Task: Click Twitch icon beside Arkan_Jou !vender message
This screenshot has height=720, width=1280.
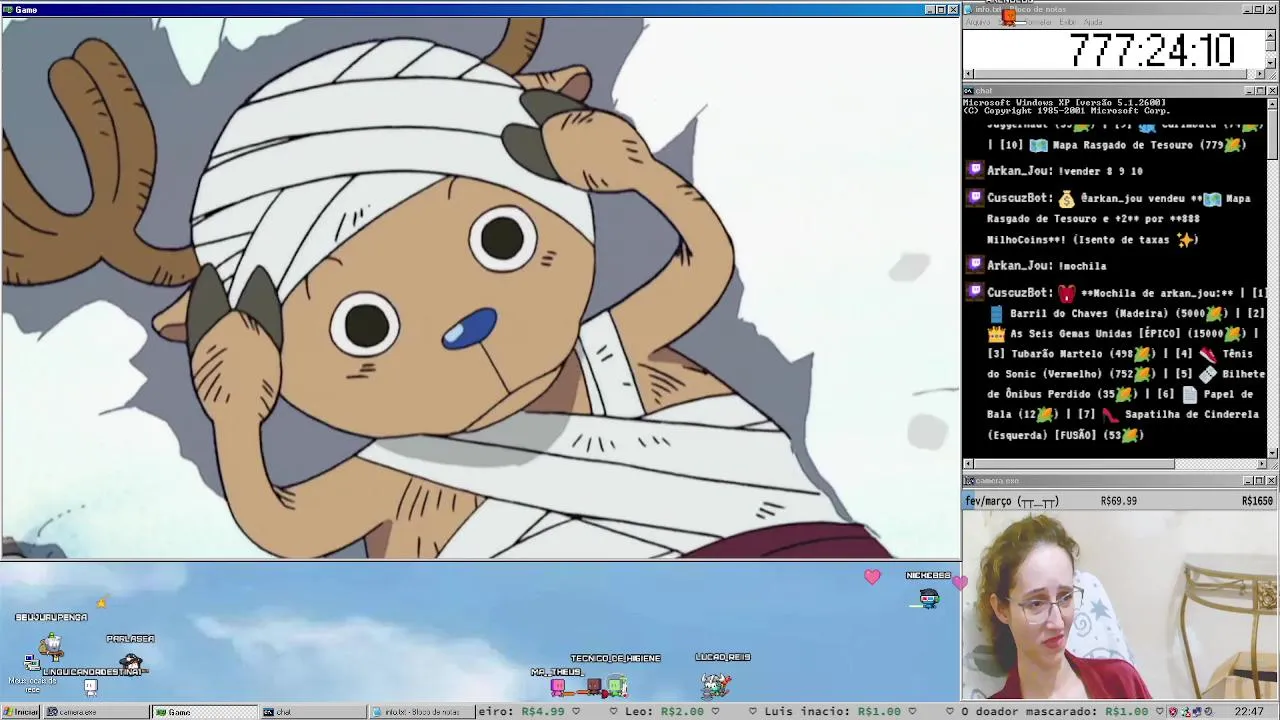Action: click(x=976, y=171)
